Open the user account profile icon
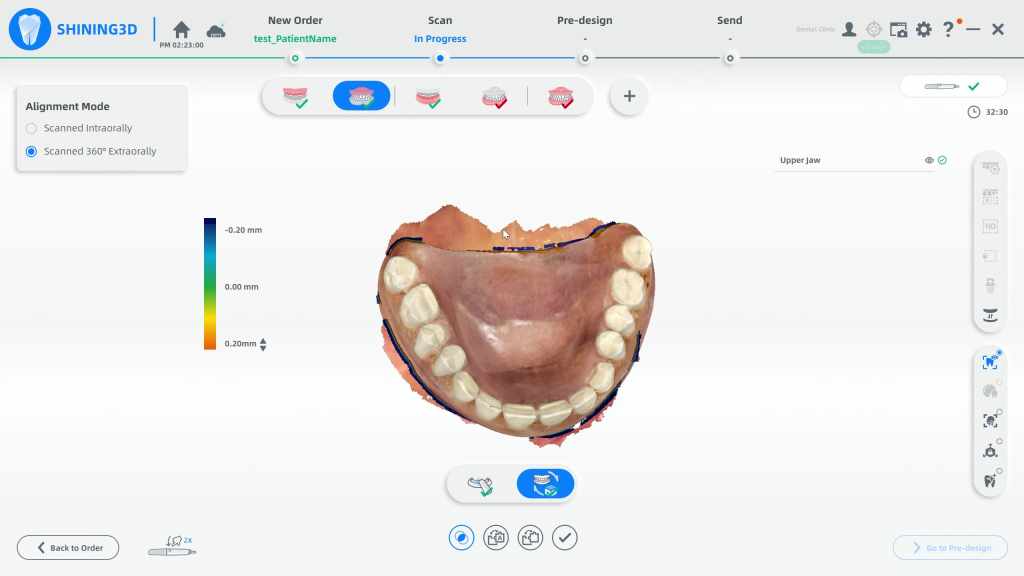 click(848, 30)
